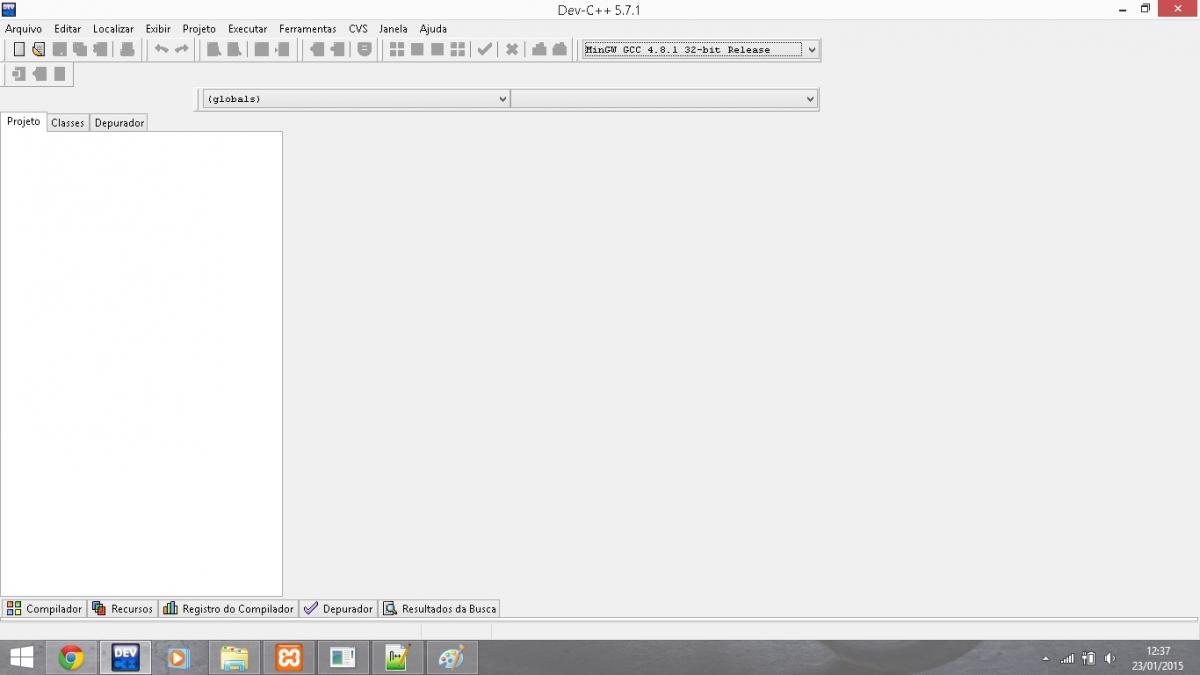This screenshot has width=1200, height=675.
Task: Click the Insert icon in second toolbar row
Action: (x=19, y=74)
